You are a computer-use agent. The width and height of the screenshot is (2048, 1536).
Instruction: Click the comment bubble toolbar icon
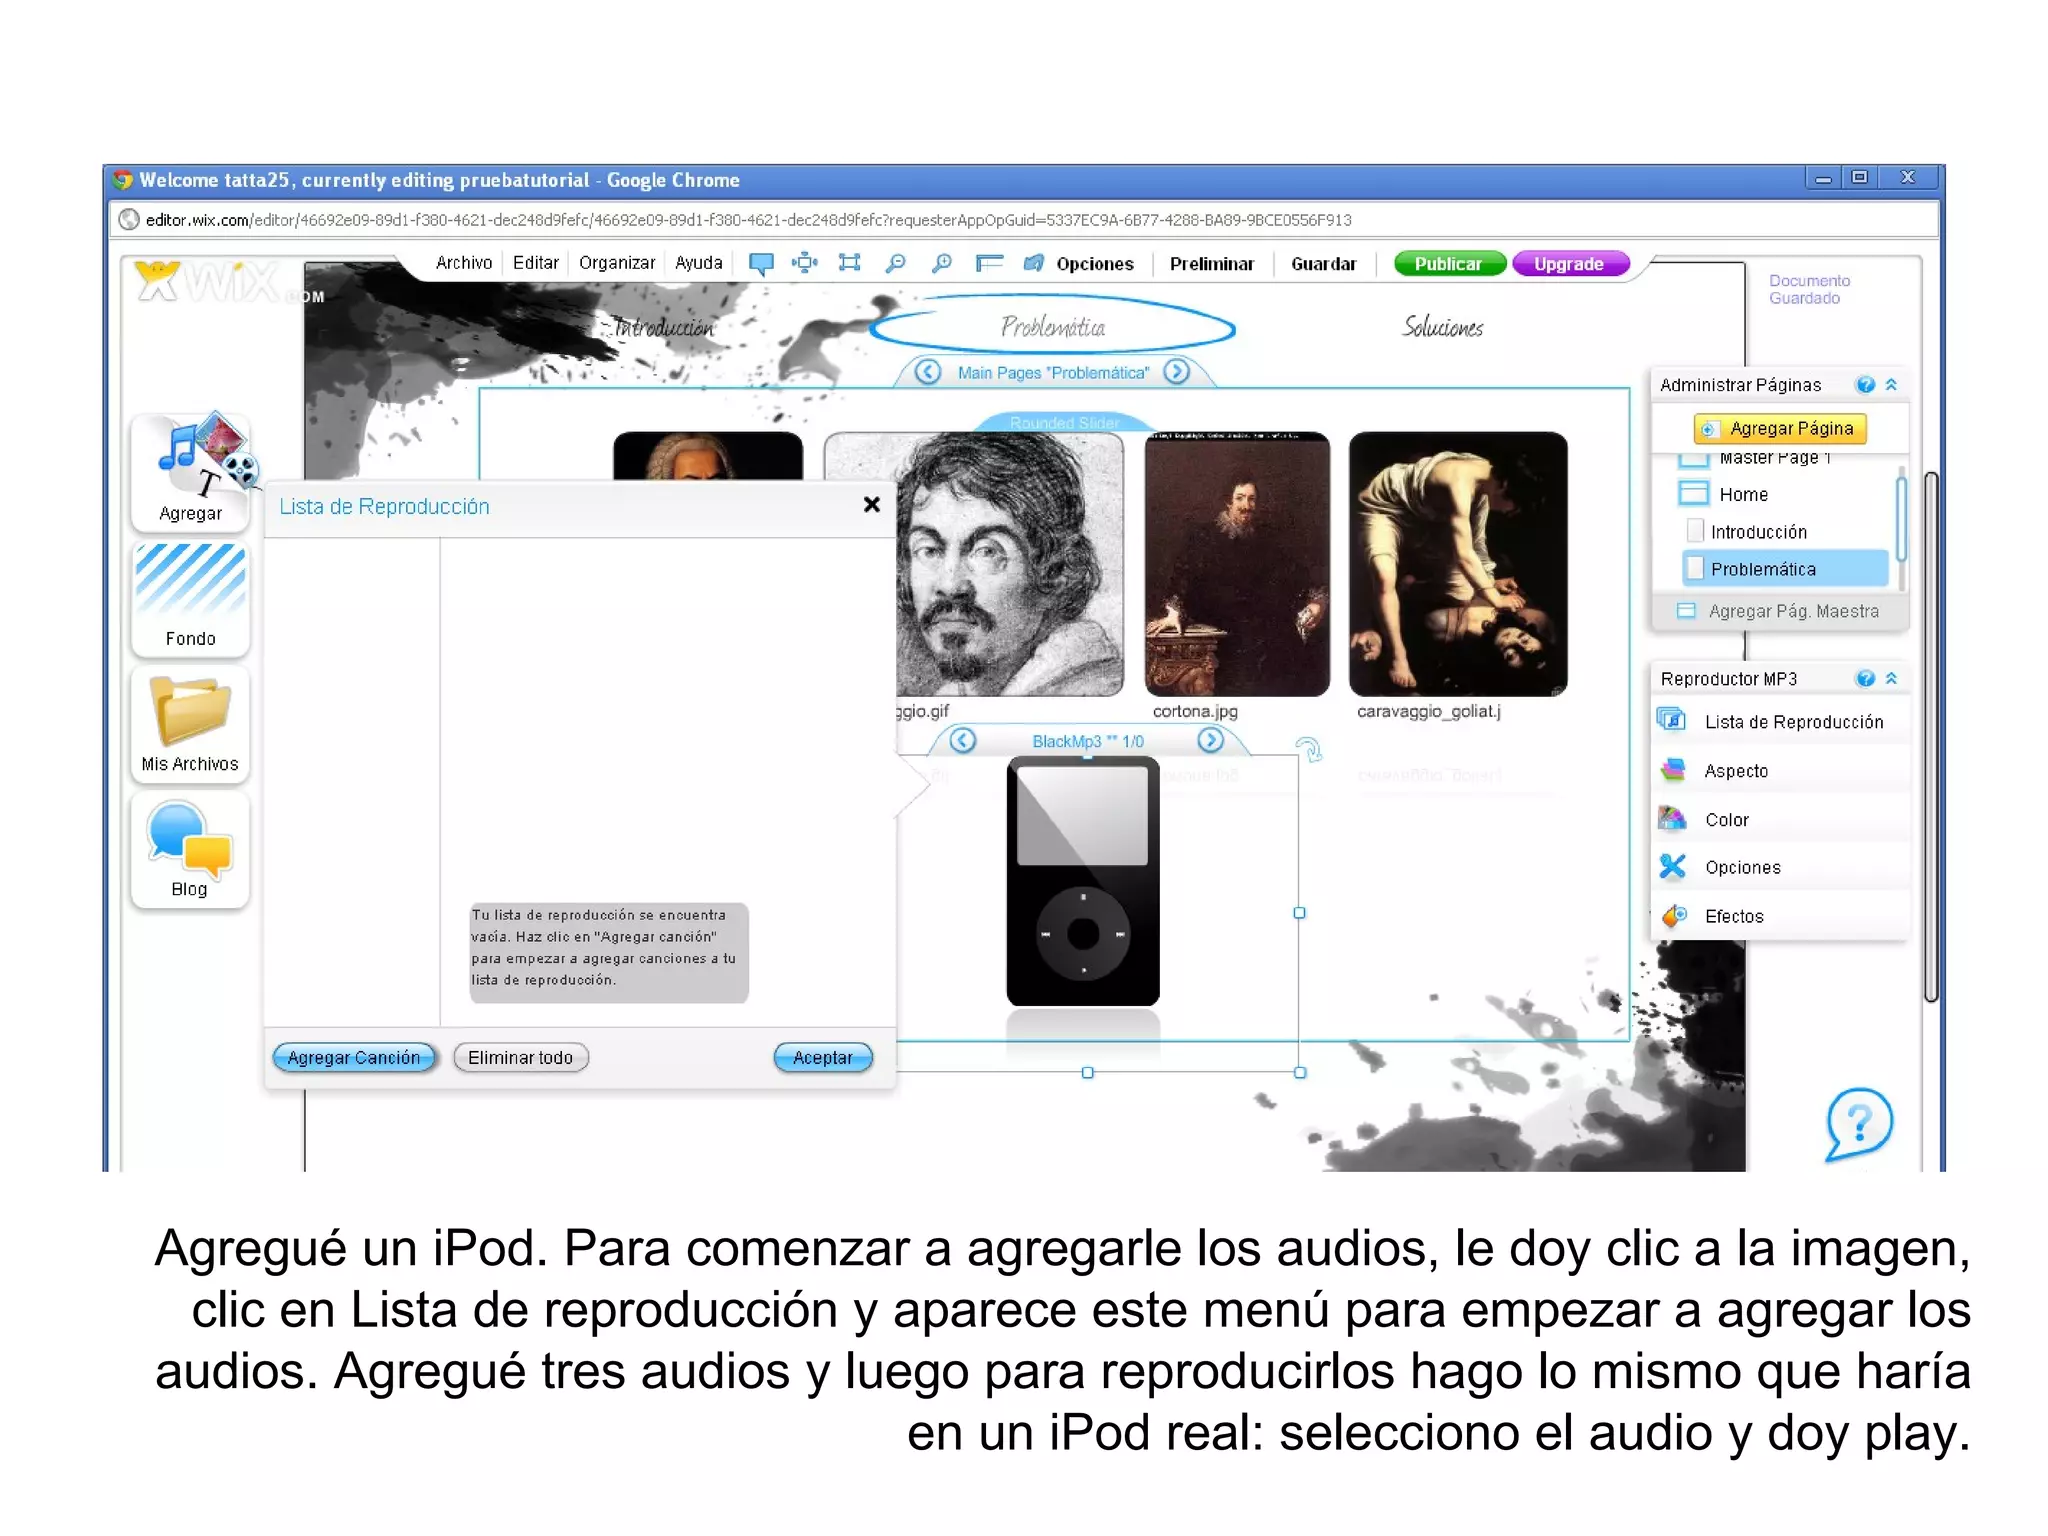(761, 264)
